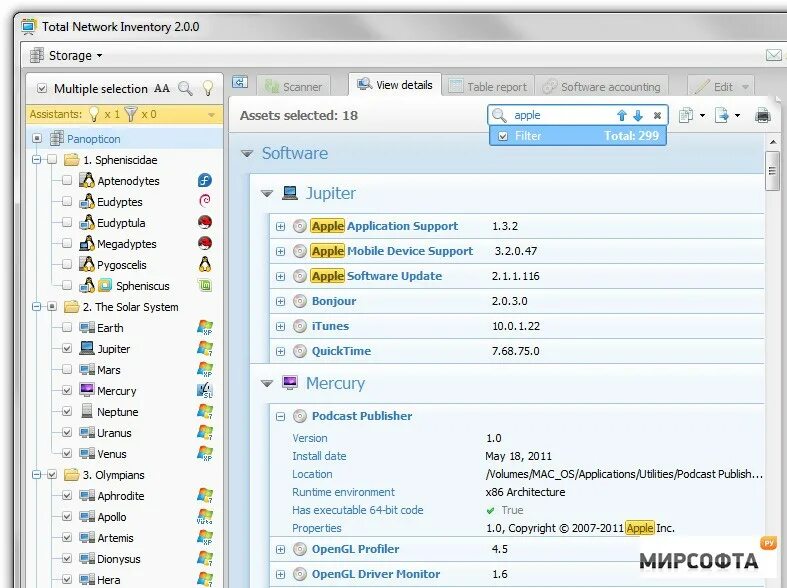
Task: Jump to next search match arrow
Action: click(638, 115)
